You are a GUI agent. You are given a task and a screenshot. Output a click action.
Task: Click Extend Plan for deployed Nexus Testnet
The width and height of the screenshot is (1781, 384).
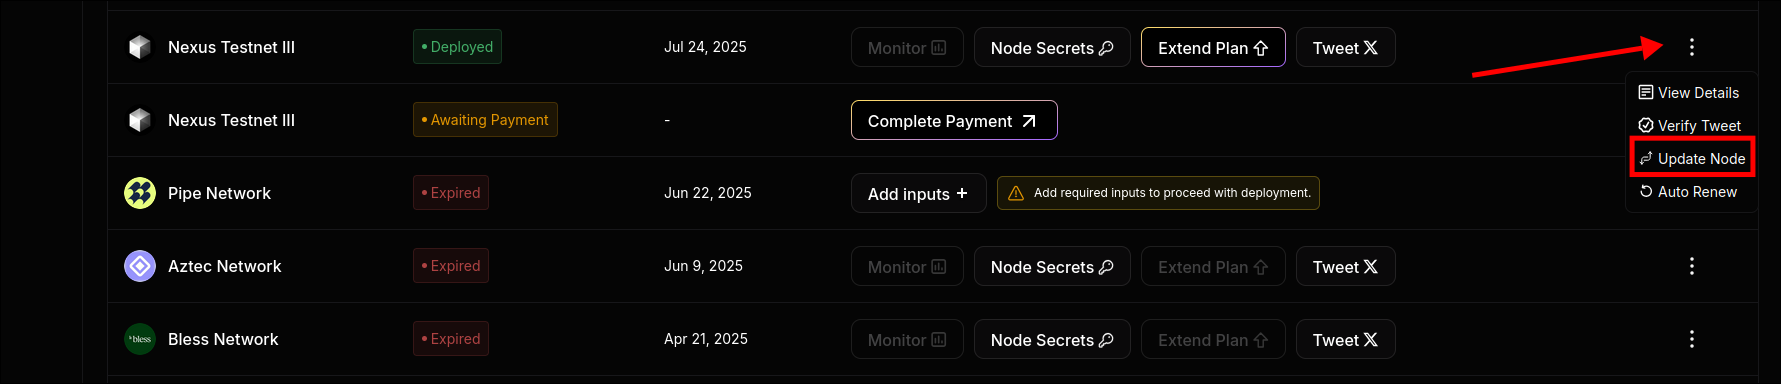(x=1213, y=47)
